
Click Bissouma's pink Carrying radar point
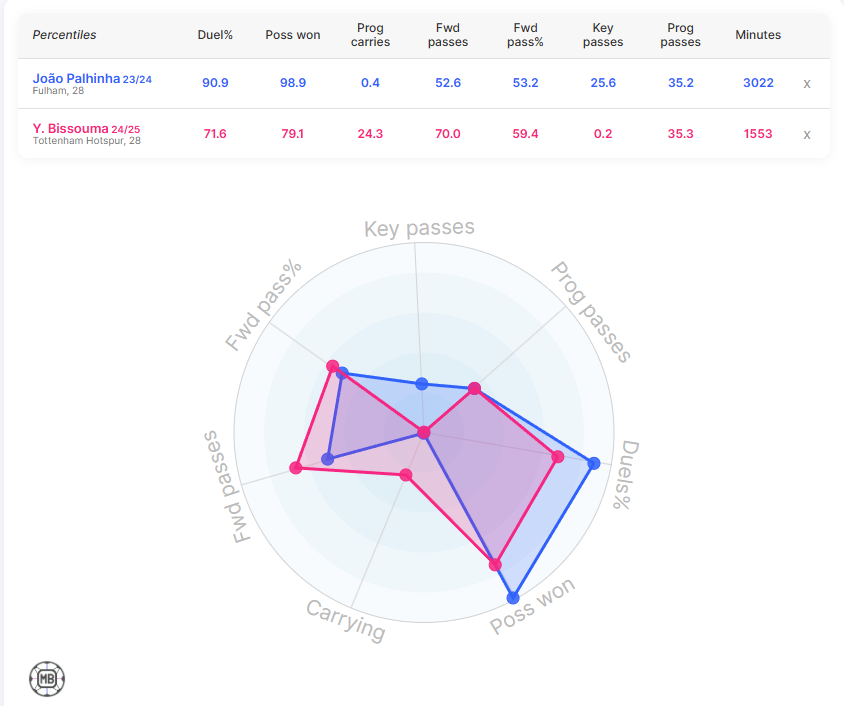point(406,475)
